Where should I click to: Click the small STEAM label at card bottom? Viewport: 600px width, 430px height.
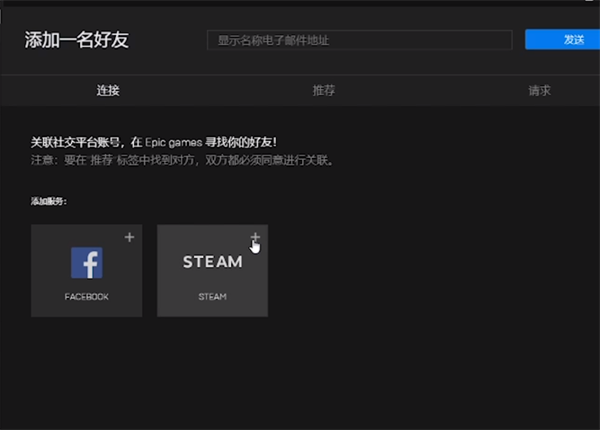pyautogui.click(x=212, y=296)
